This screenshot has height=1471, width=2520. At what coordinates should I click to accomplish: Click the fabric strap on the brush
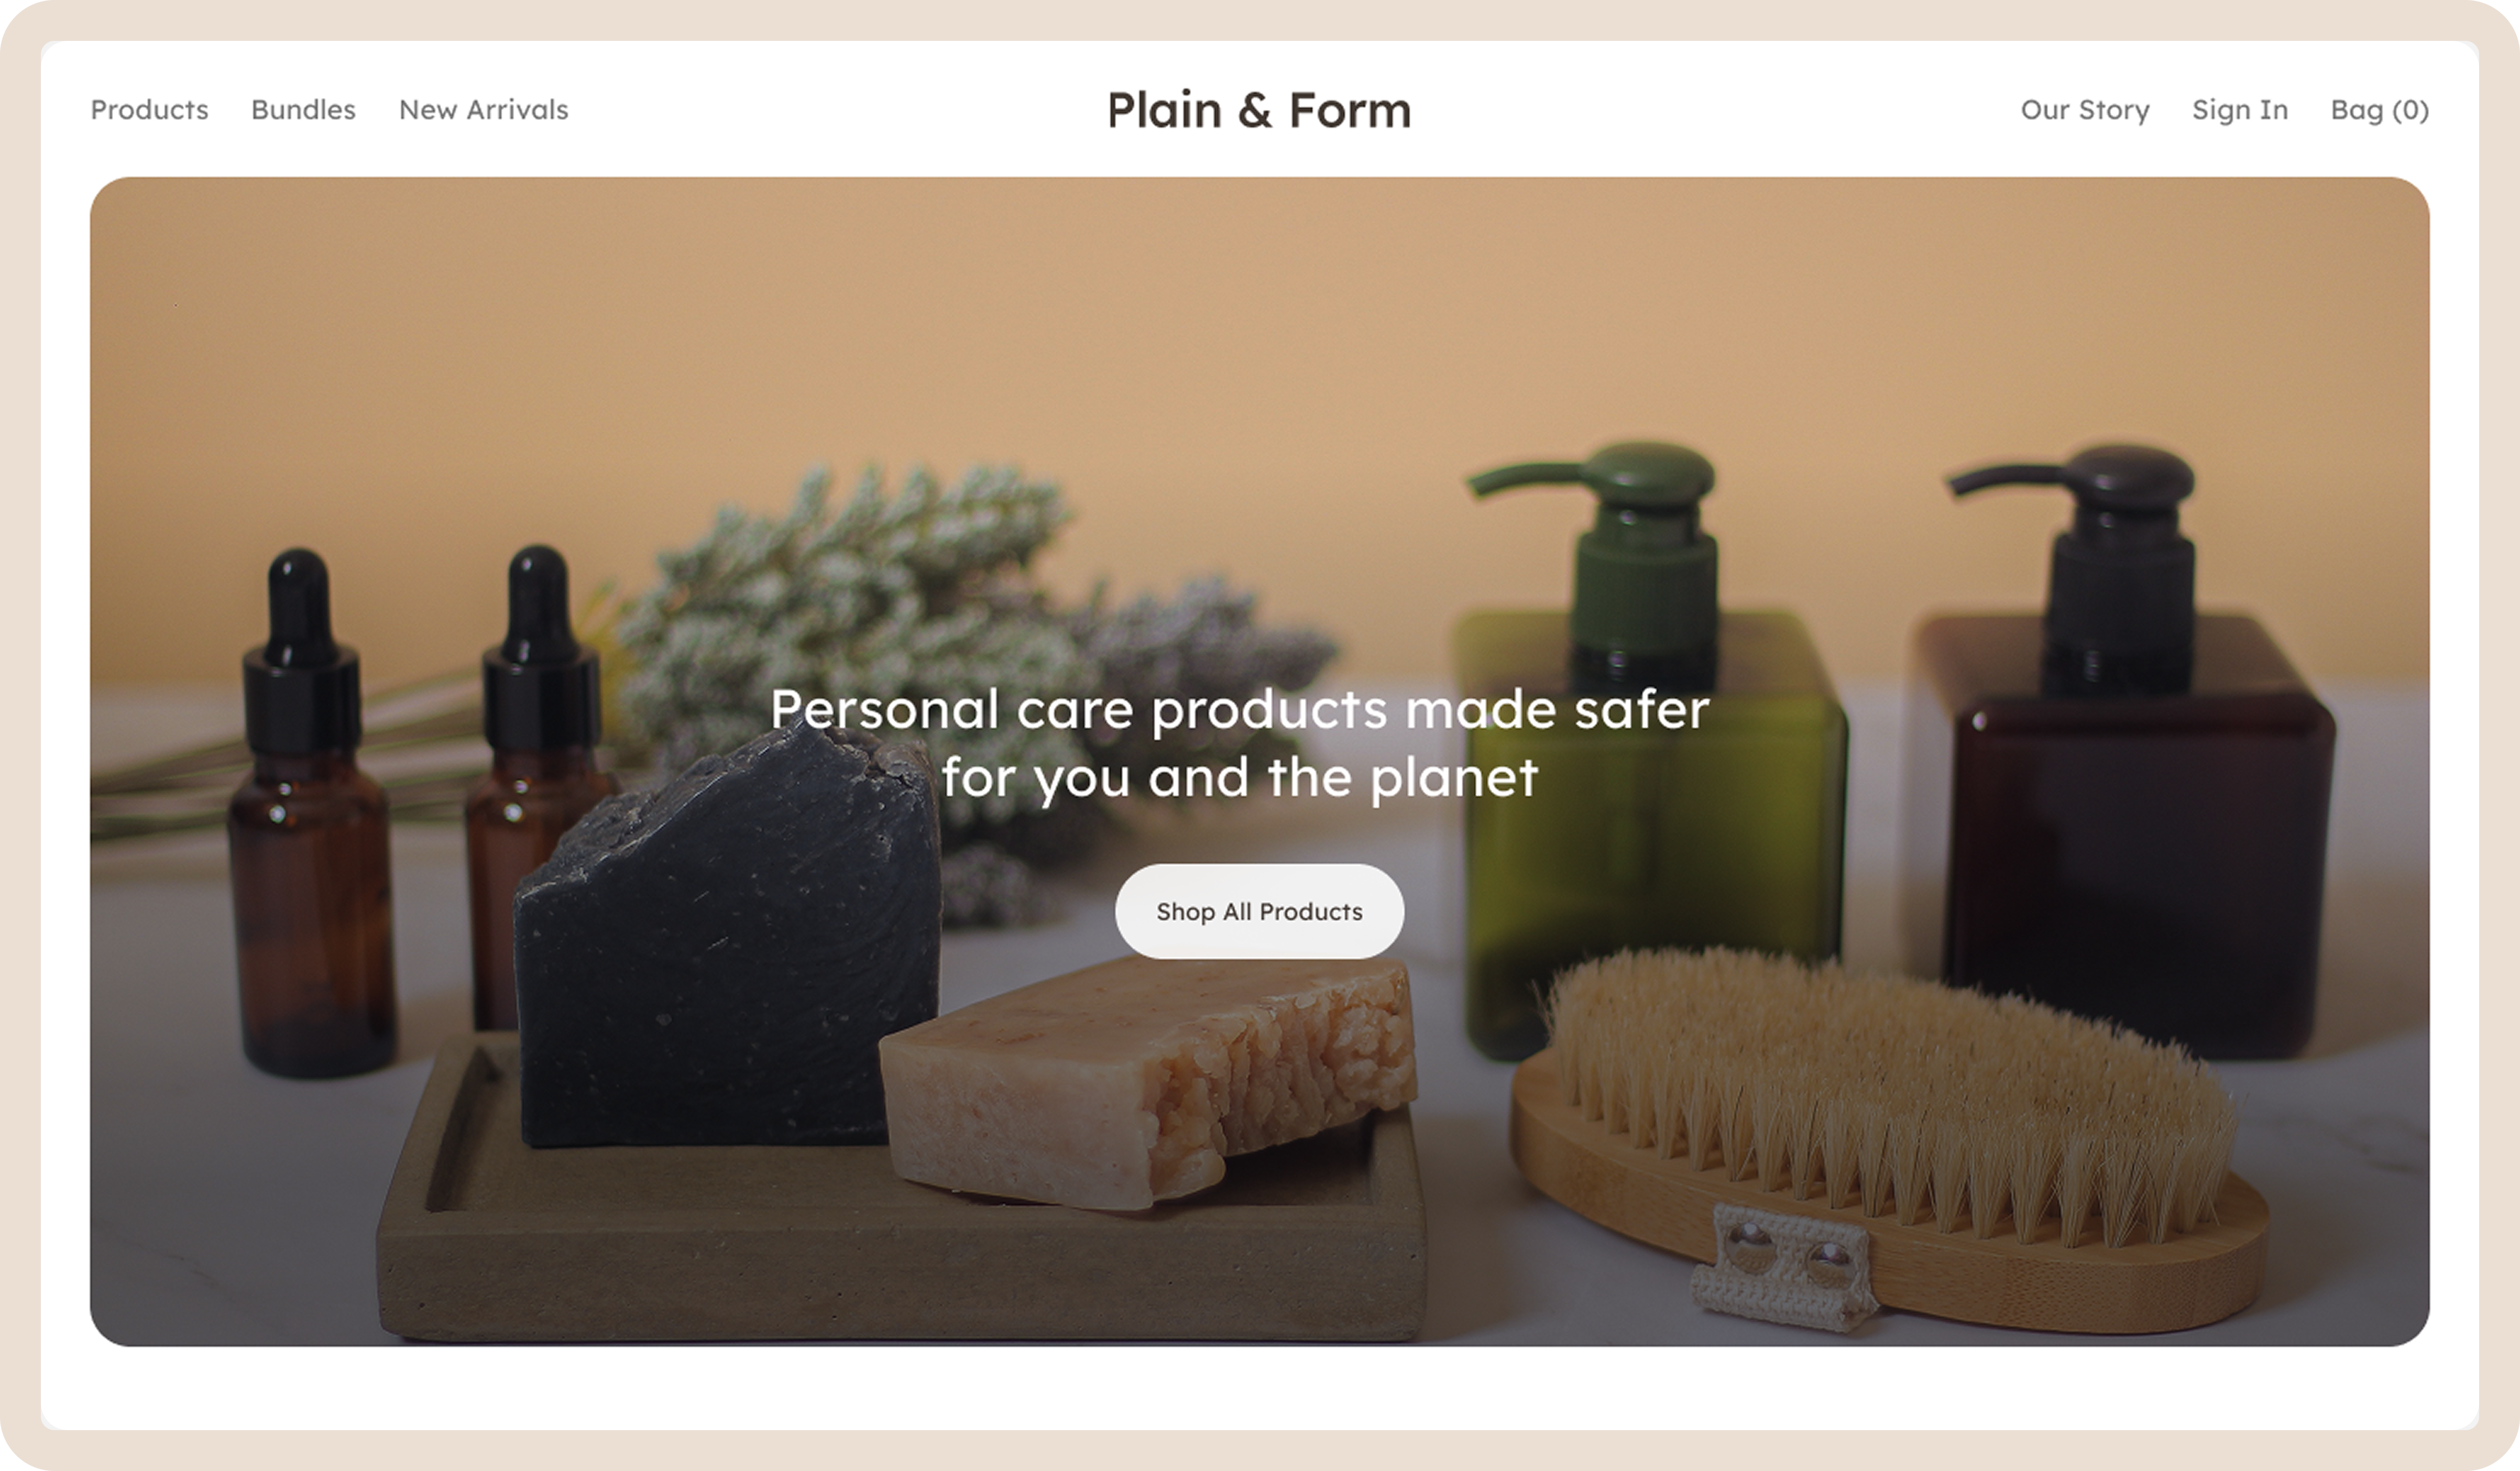click(x=1785, y=1265)
